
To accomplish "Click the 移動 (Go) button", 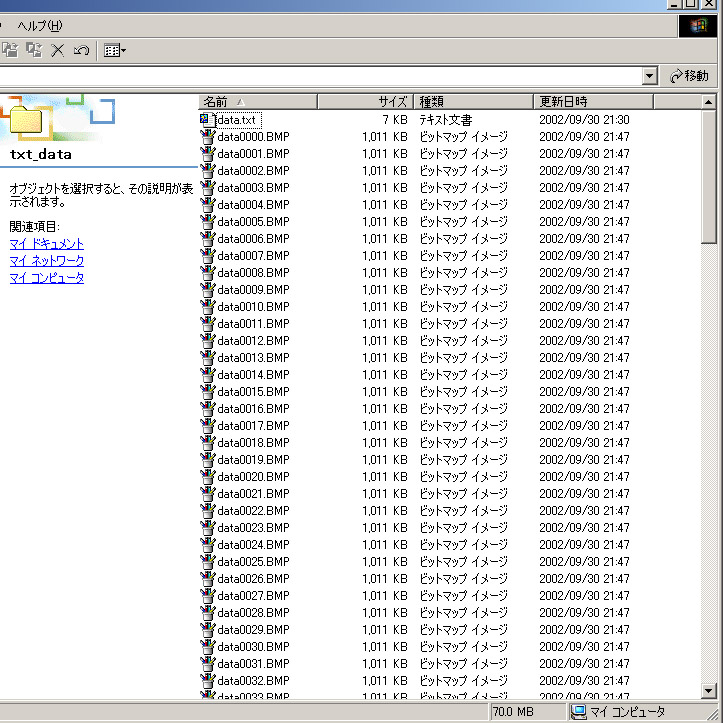I will pos(689,76).
